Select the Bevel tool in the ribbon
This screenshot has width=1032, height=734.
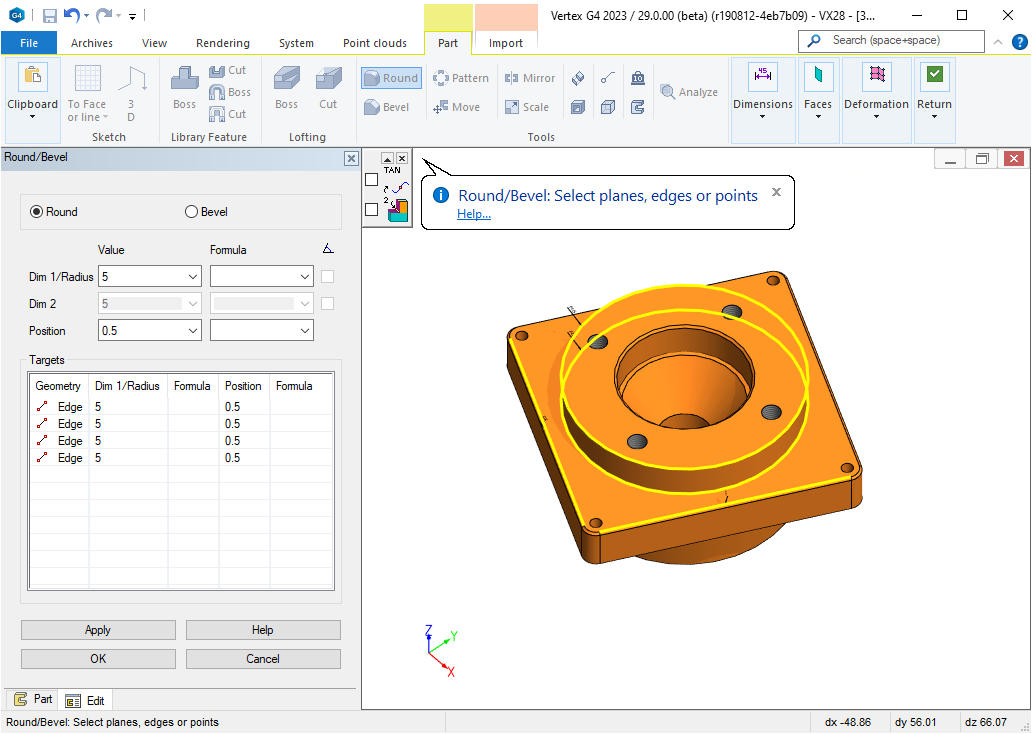(386, 107)
